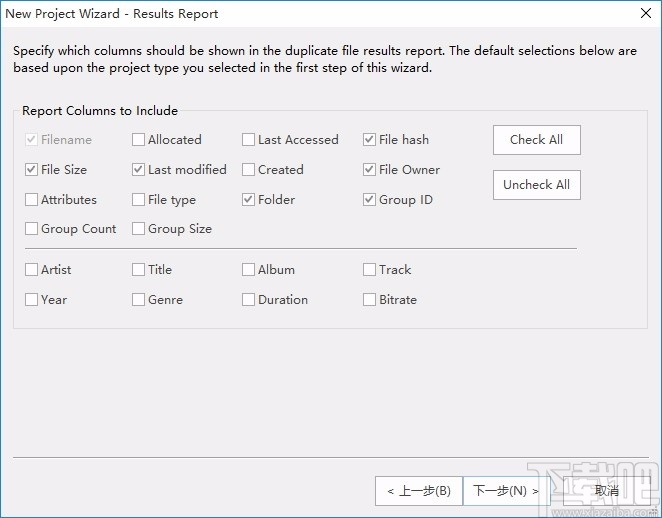This screenshot has height=518, width=662.
Task: Tick the Album column option
Action: (x=248, y=270)
